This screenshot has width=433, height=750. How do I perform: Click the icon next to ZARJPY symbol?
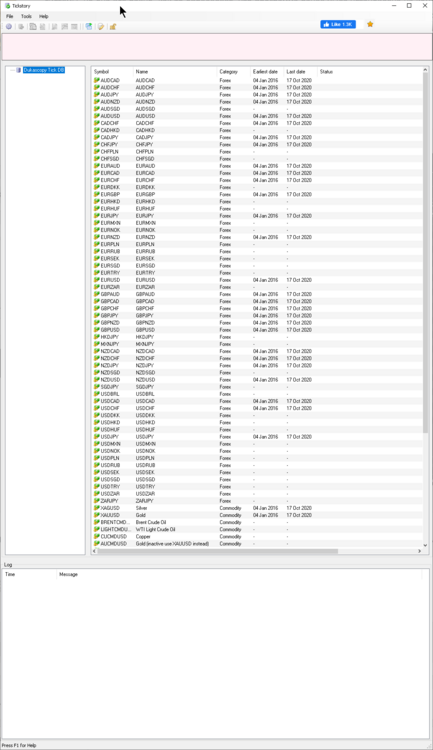[x=97, y=501]
